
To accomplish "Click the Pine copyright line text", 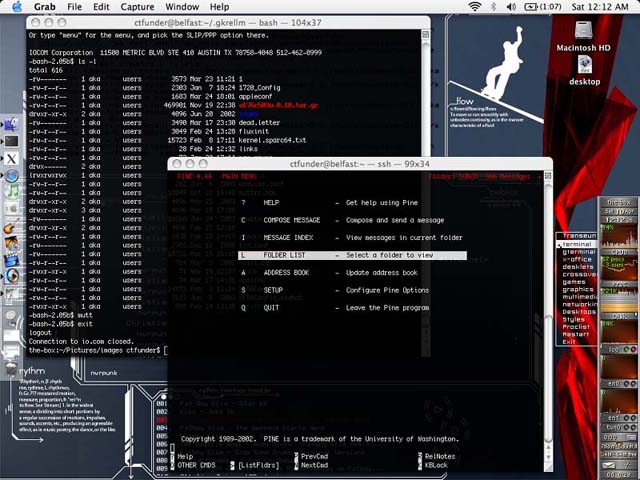I will click(320, 439).
